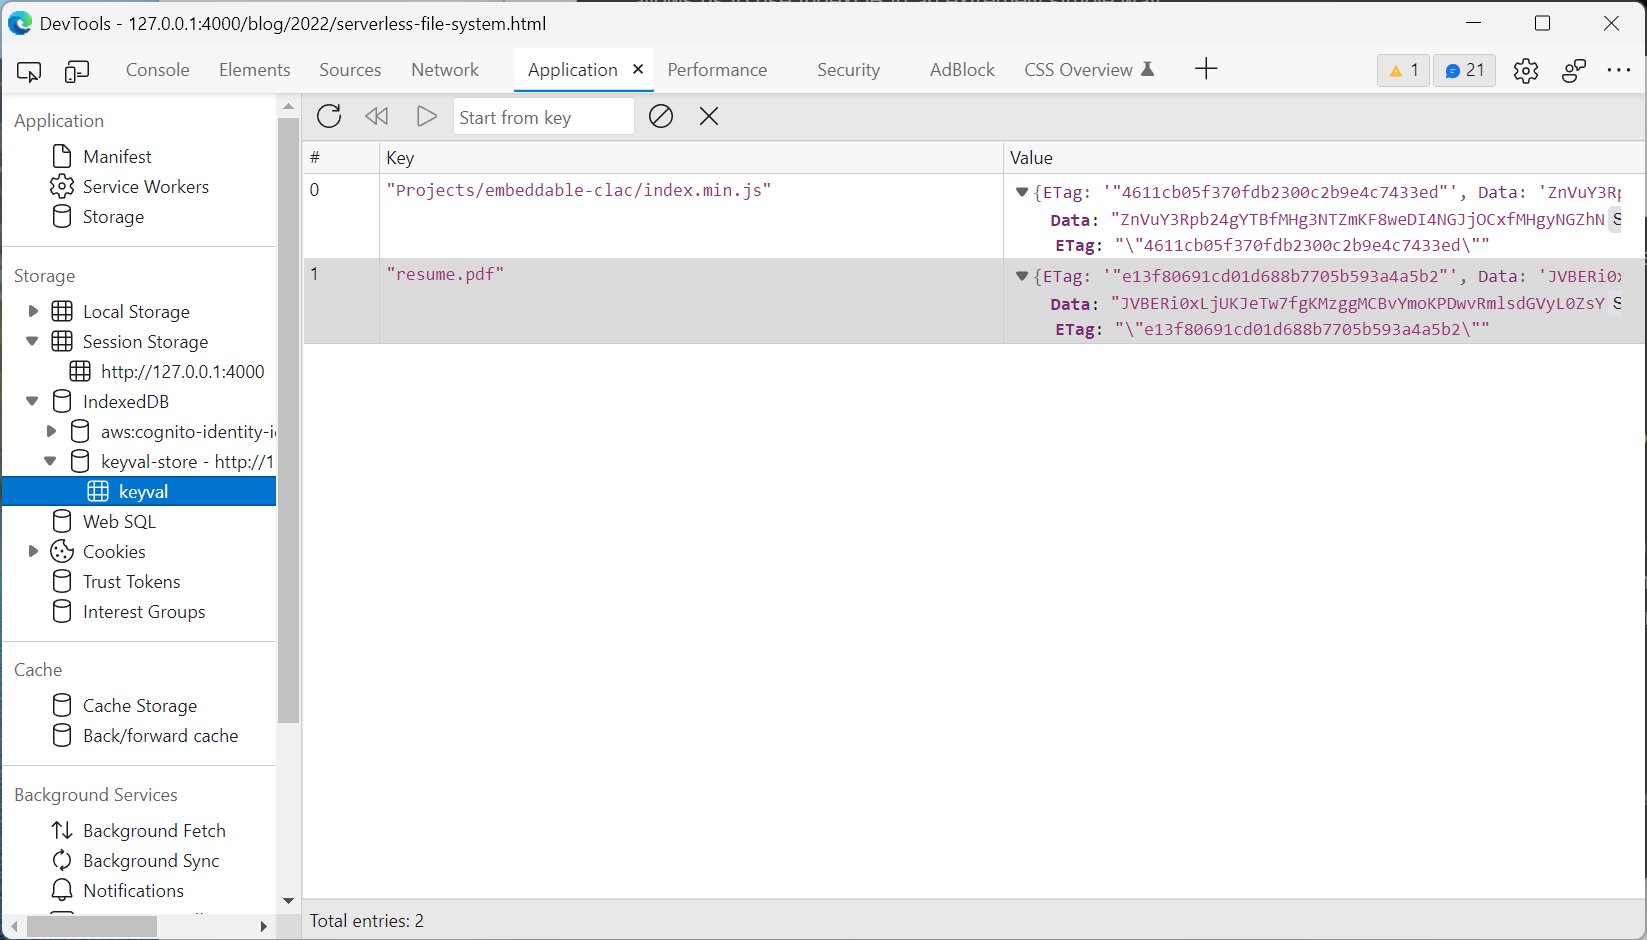Delete selected entry with X icon
Viewport: 1647px width, 940px height.
tap(709, 116)
